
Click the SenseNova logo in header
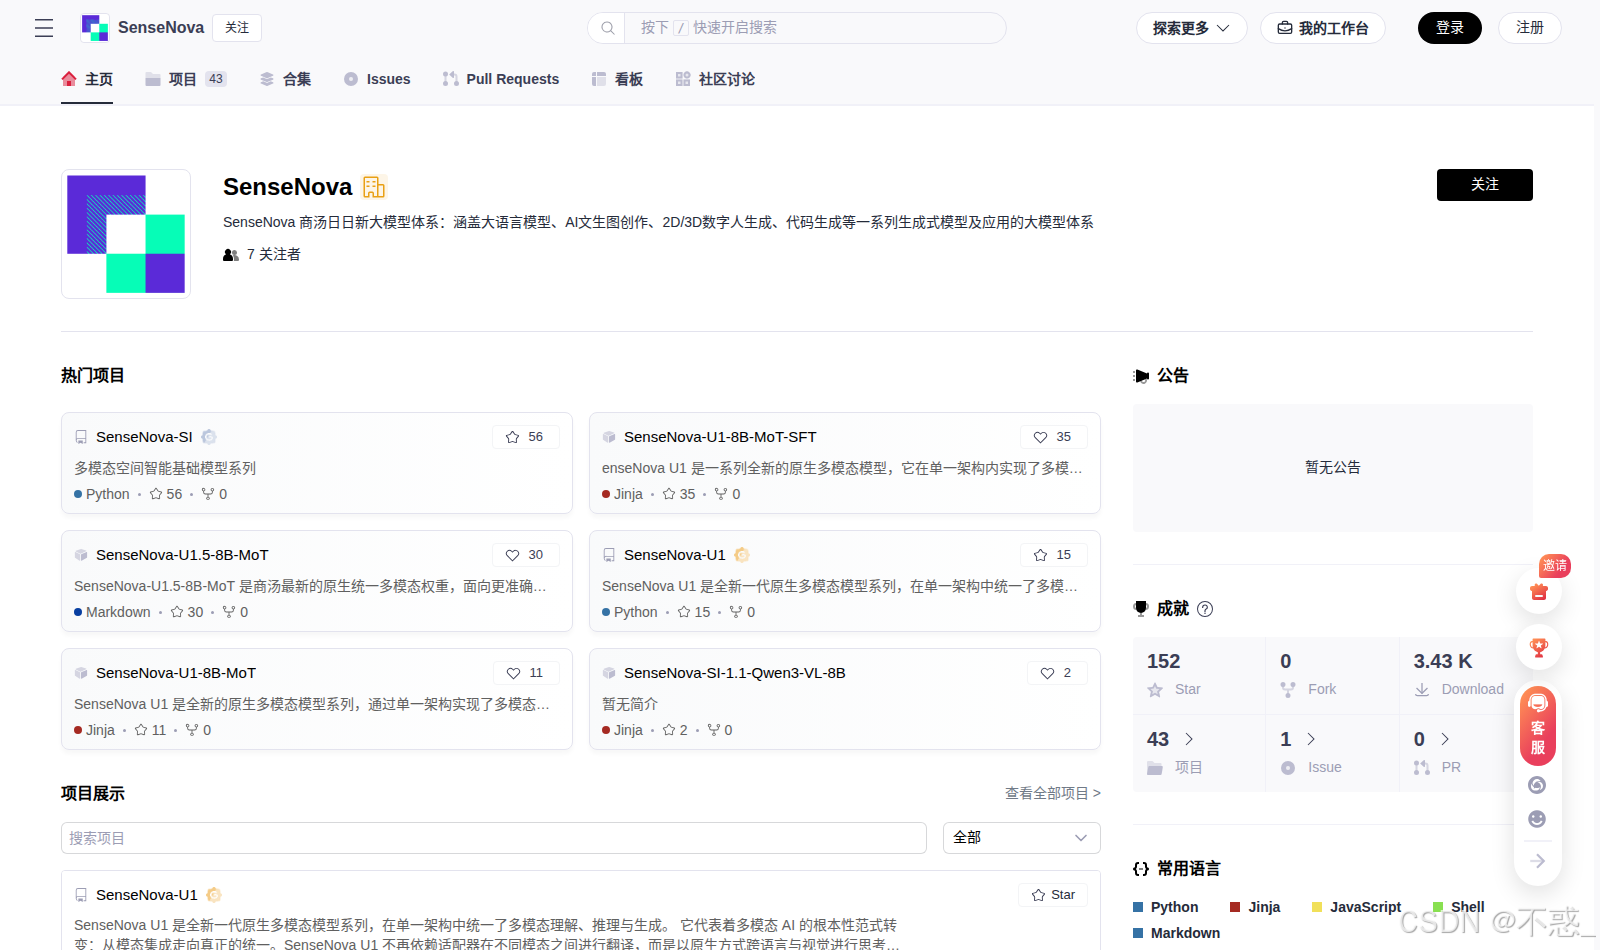pos(95,28)
